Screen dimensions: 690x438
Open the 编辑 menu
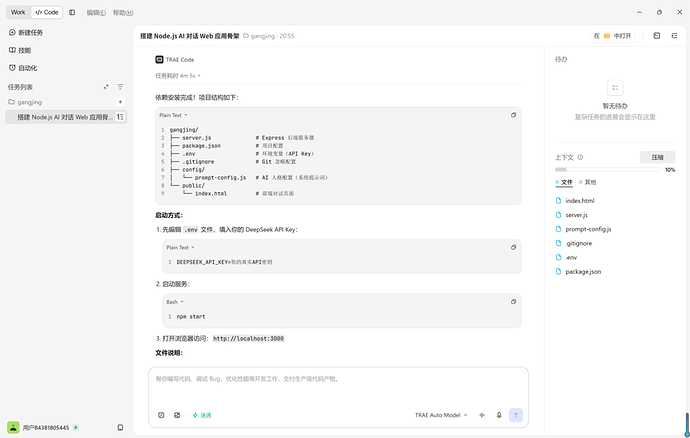pos(96,13)
